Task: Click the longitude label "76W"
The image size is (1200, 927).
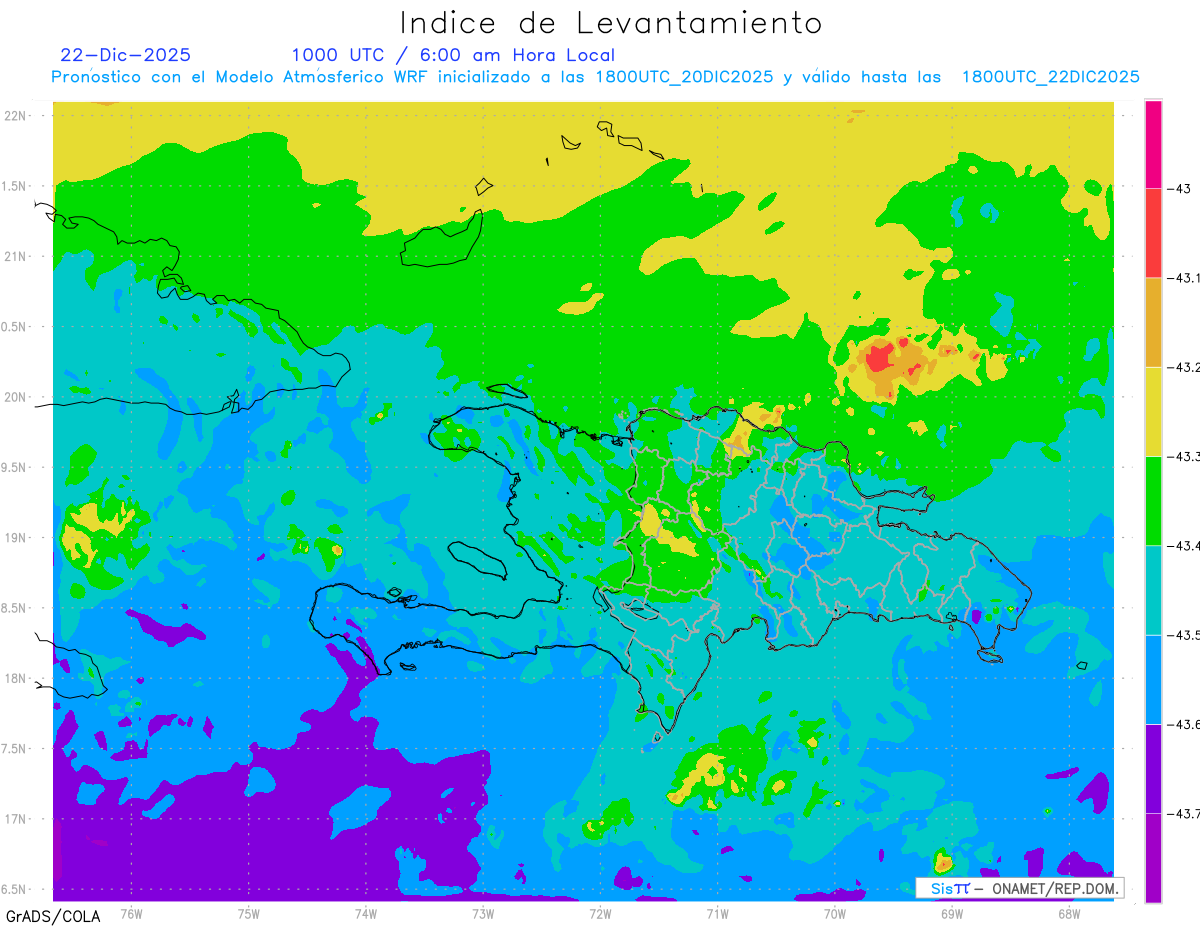Action: [x=131, y=912]
